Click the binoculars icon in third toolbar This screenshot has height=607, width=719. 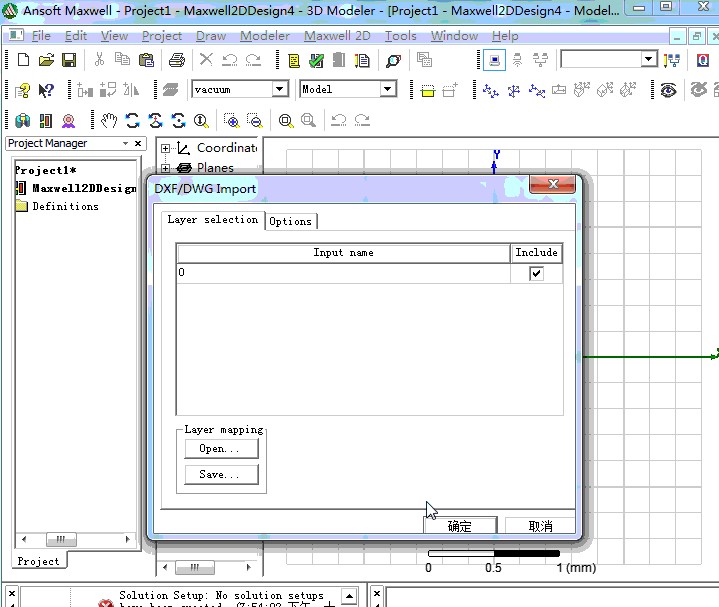(22, 121)
